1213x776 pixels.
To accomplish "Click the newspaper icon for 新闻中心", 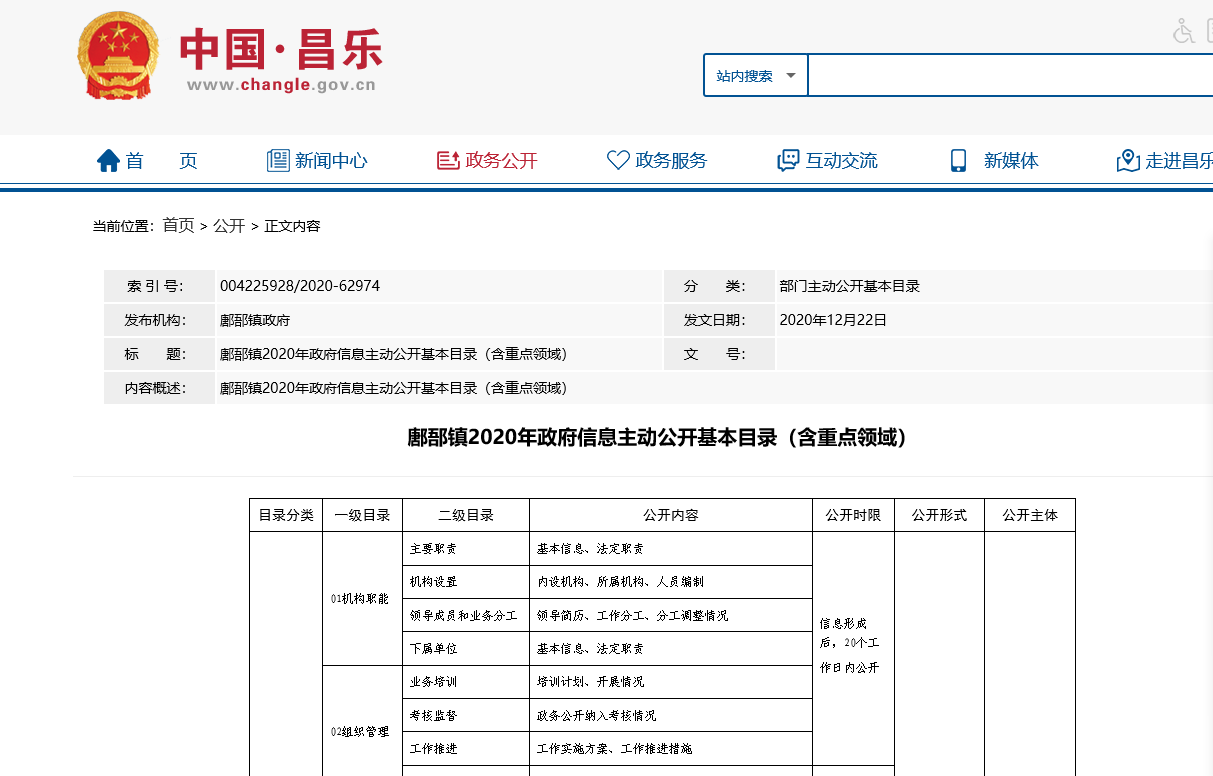I will coord(278,160).
